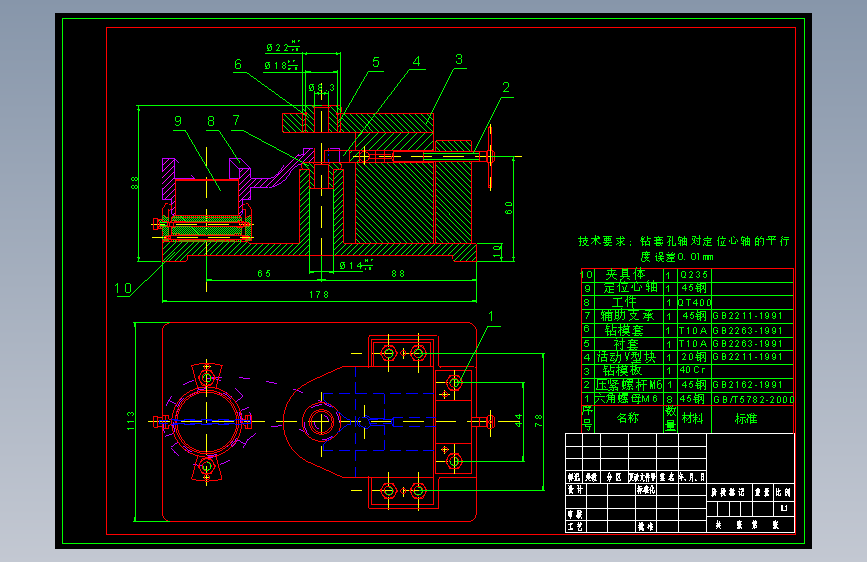The height and width of the screenshot is (562, 867).
Task: Click the 标准 column header
Action: tap(746, 419)
